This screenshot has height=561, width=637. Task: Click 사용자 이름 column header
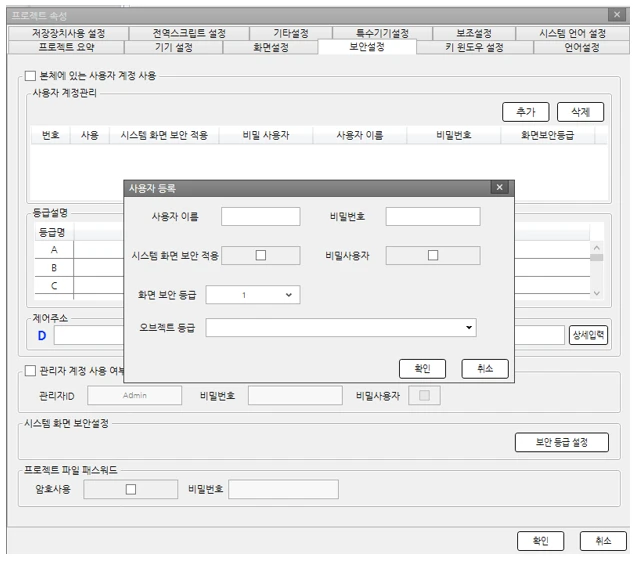click(360, 135)
